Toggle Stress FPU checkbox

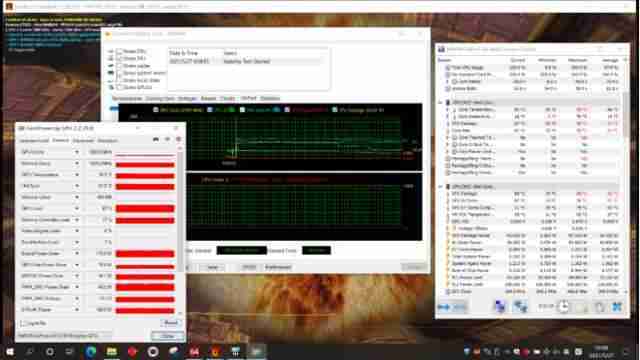point(120,58)
